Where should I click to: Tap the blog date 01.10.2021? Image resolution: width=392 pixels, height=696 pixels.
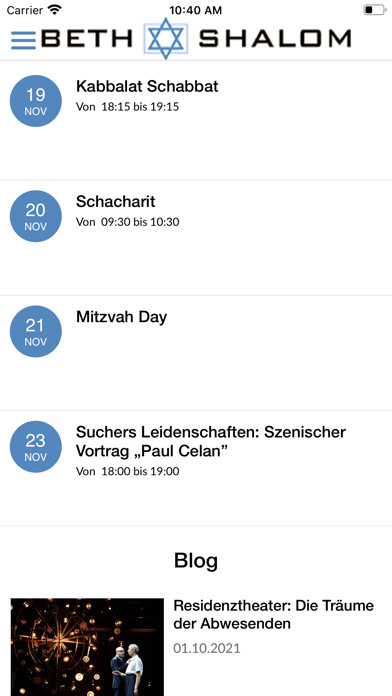point(207,648)
